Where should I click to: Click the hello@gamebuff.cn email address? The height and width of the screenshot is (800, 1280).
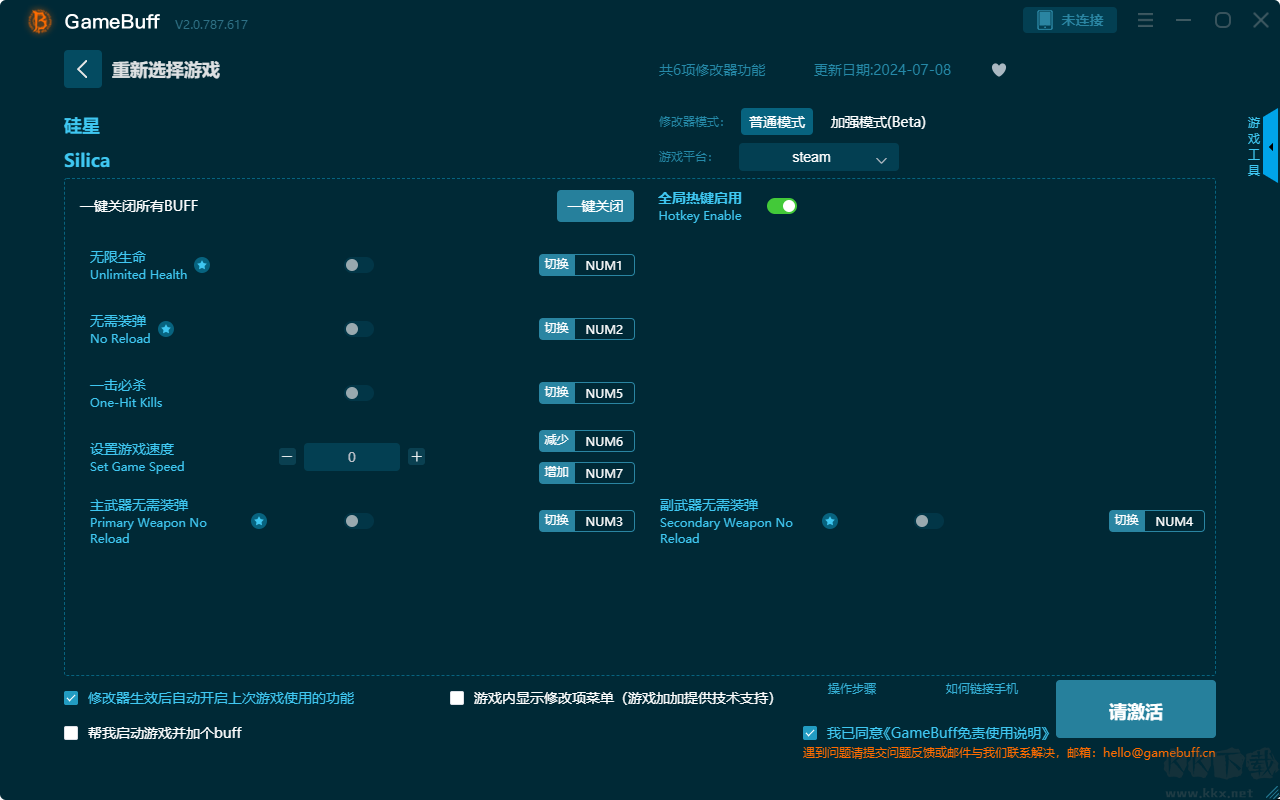click(1159, 753)
